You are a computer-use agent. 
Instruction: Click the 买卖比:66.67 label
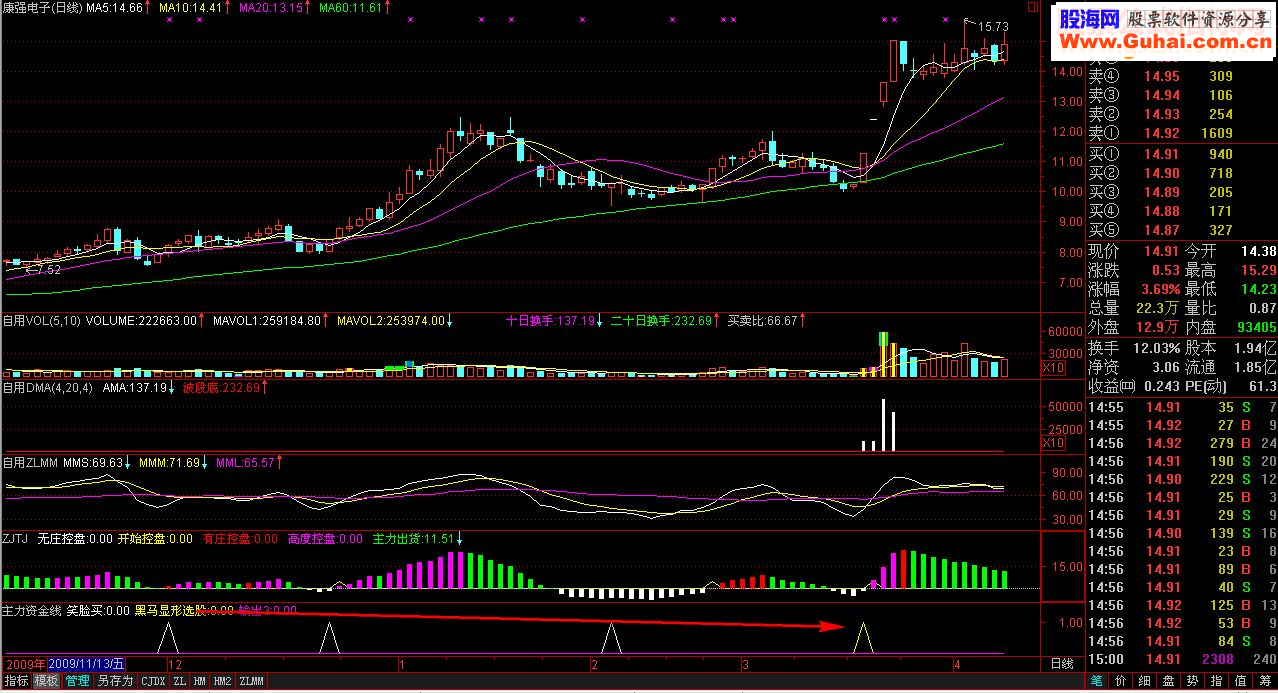pyautogui.click(x=762, y=320)
